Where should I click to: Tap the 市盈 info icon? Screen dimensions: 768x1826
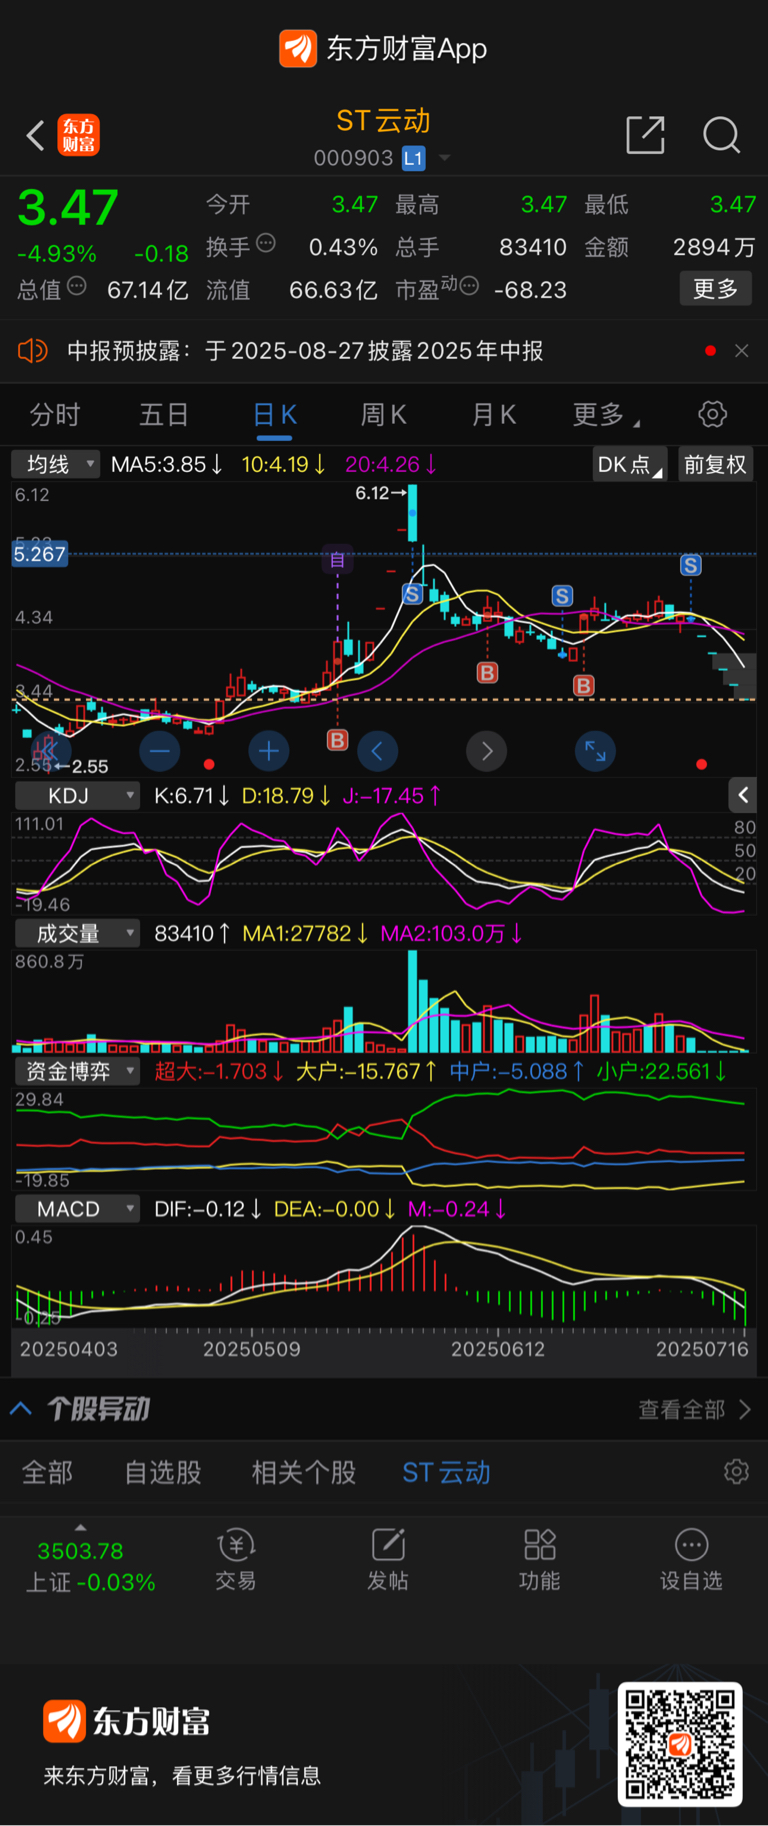(468, 287)
